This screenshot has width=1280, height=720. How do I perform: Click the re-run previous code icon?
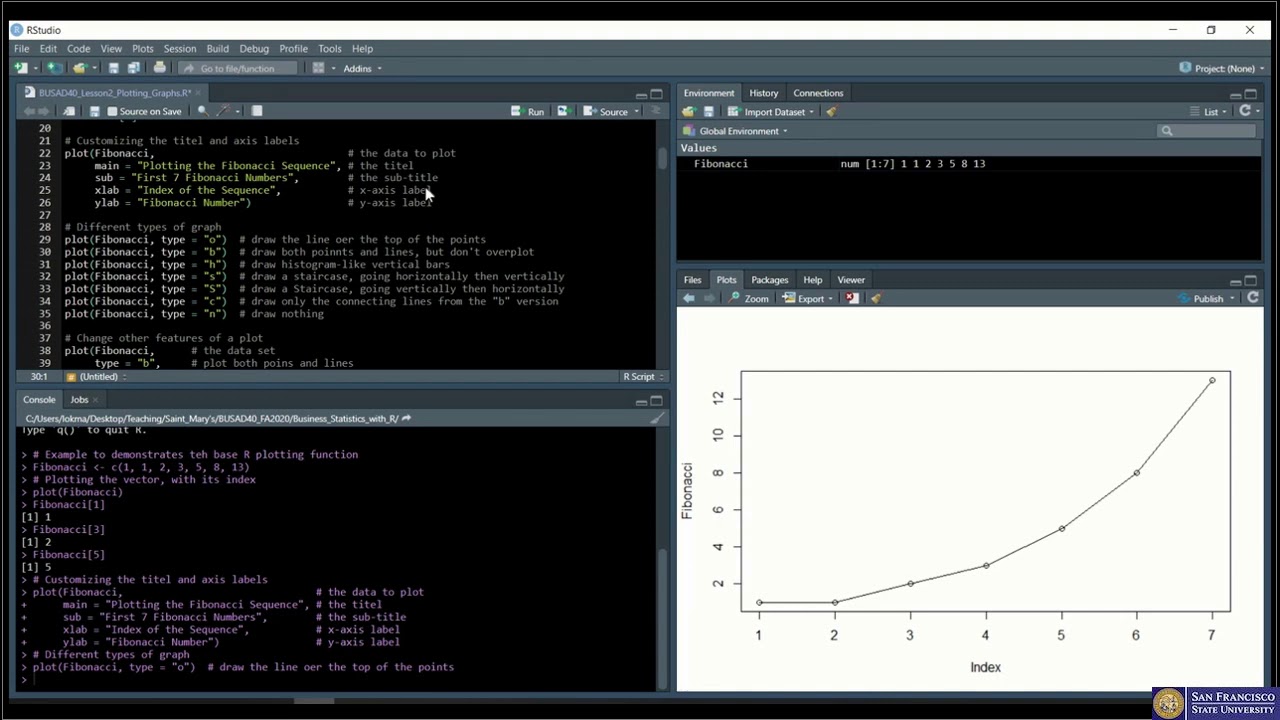point(563,111)
